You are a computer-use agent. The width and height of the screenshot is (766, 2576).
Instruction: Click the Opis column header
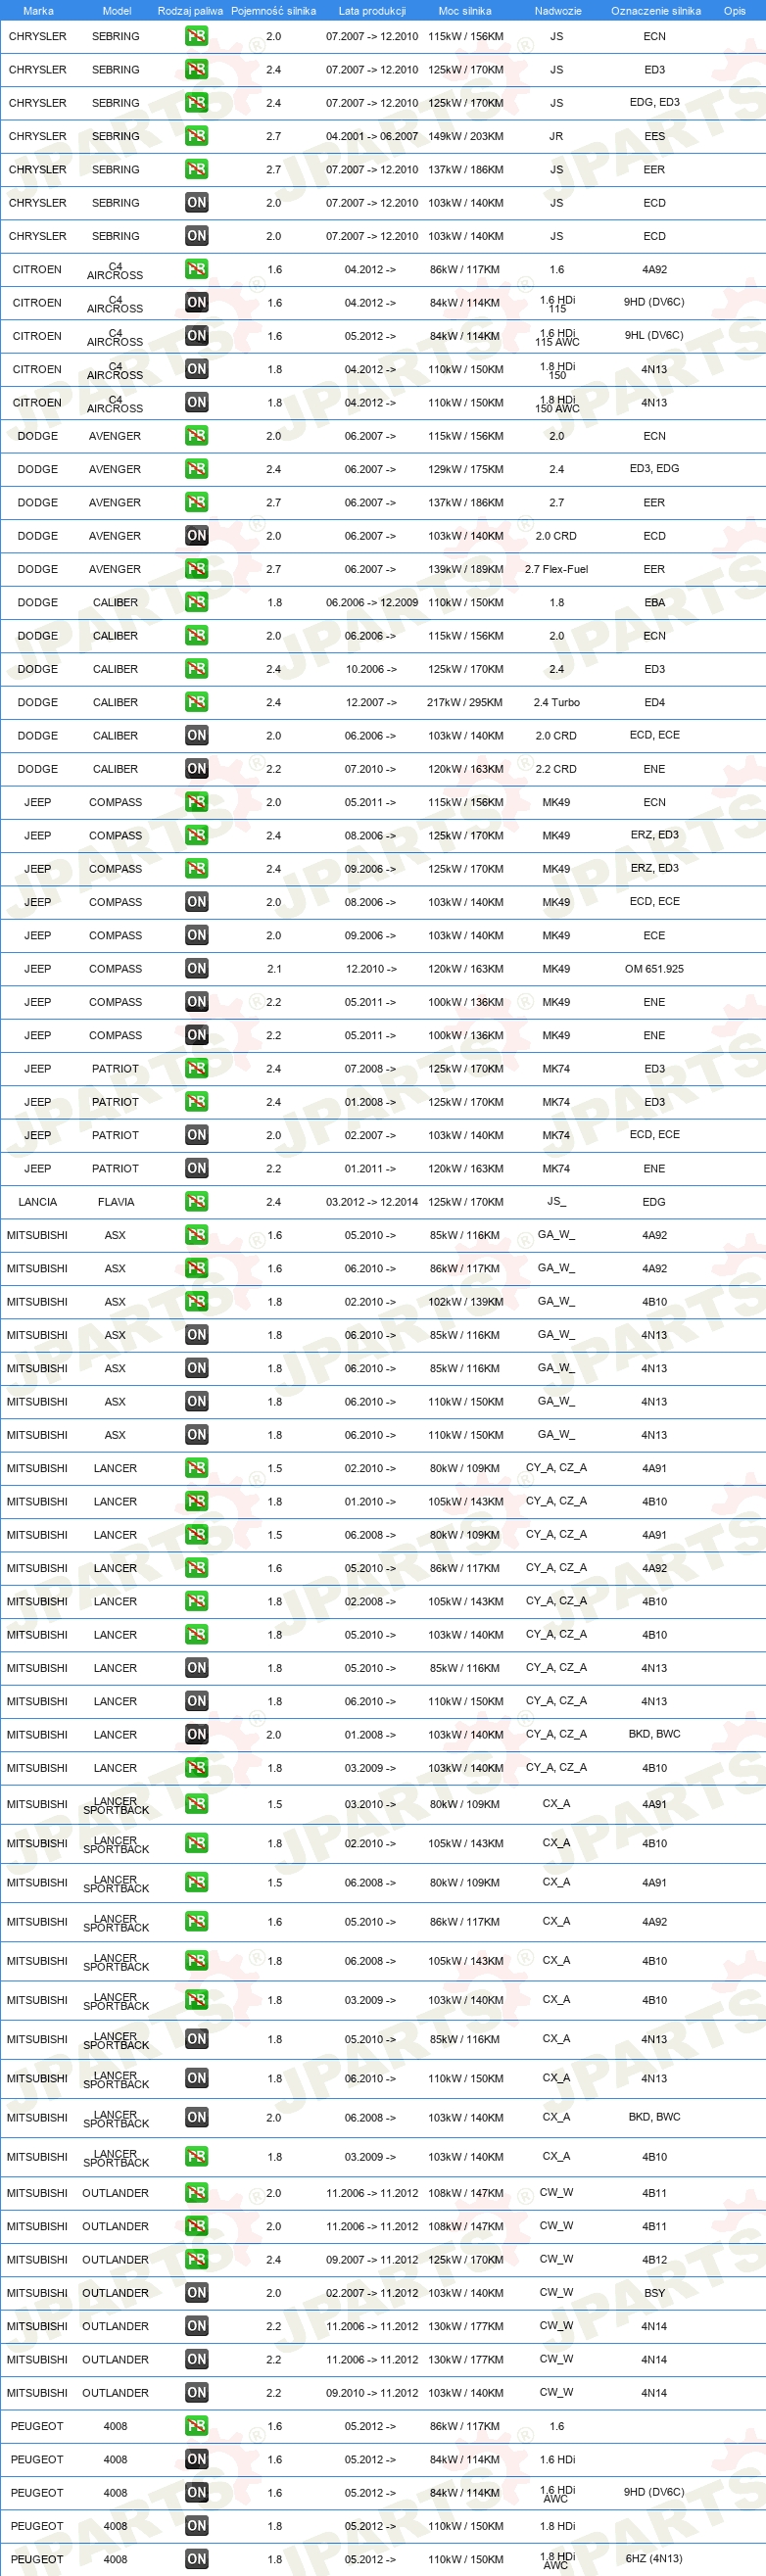click(735, 11)
